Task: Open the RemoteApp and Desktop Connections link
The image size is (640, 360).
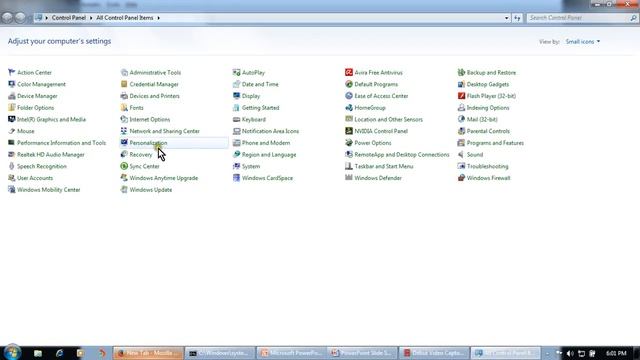Action: coord(402,155)
